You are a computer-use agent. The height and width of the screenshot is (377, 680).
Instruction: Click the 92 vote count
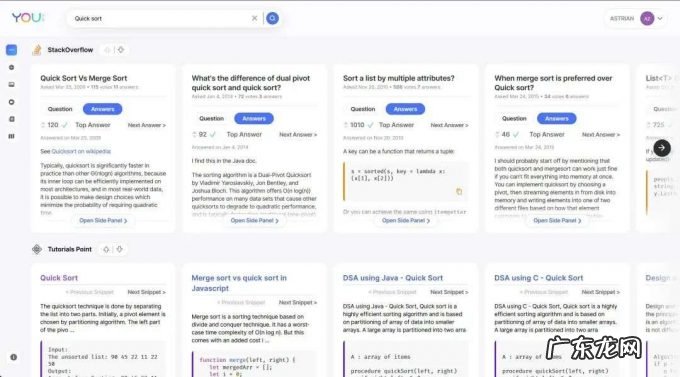(203, 134)
